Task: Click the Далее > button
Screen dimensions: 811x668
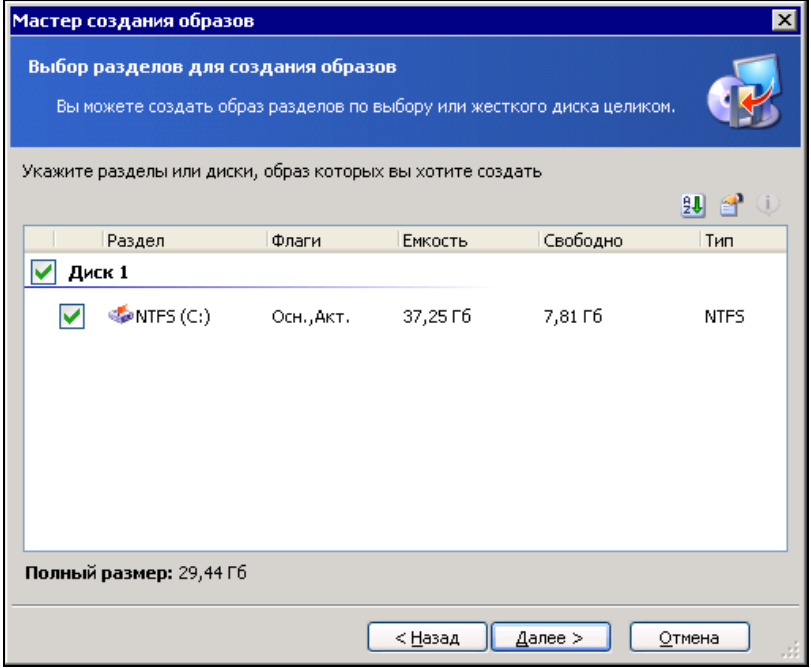Action: (550, 637)
